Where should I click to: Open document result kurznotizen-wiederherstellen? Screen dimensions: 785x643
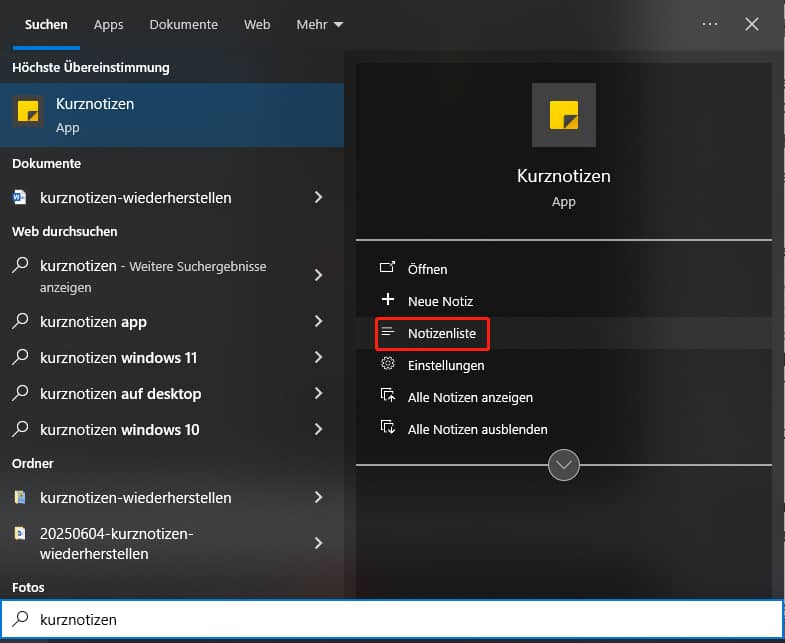pos(172,198)
